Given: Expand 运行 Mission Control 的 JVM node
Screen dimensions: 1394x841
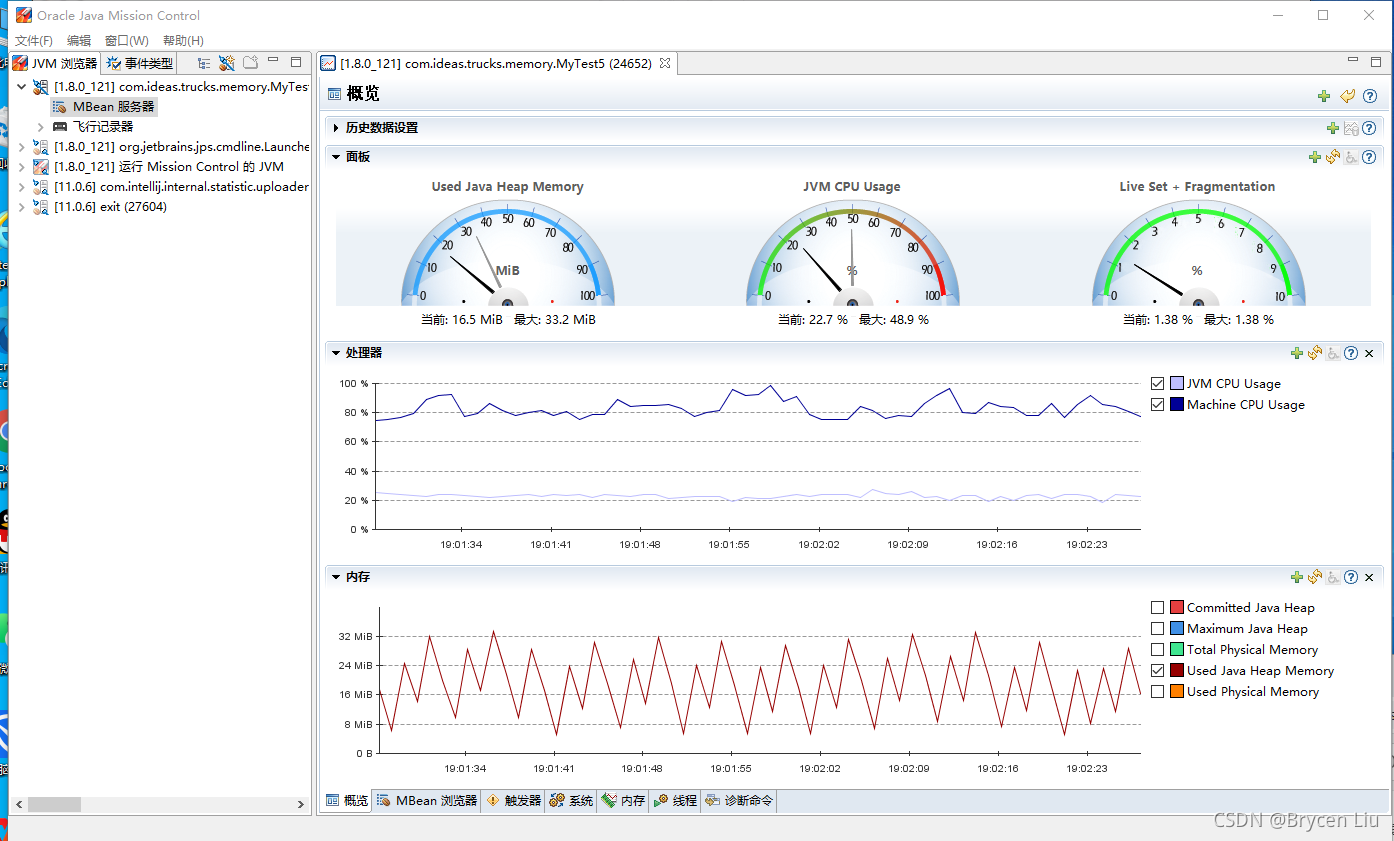Looking at the screenshot, I should pyautogui.click(x=22, y=167).
